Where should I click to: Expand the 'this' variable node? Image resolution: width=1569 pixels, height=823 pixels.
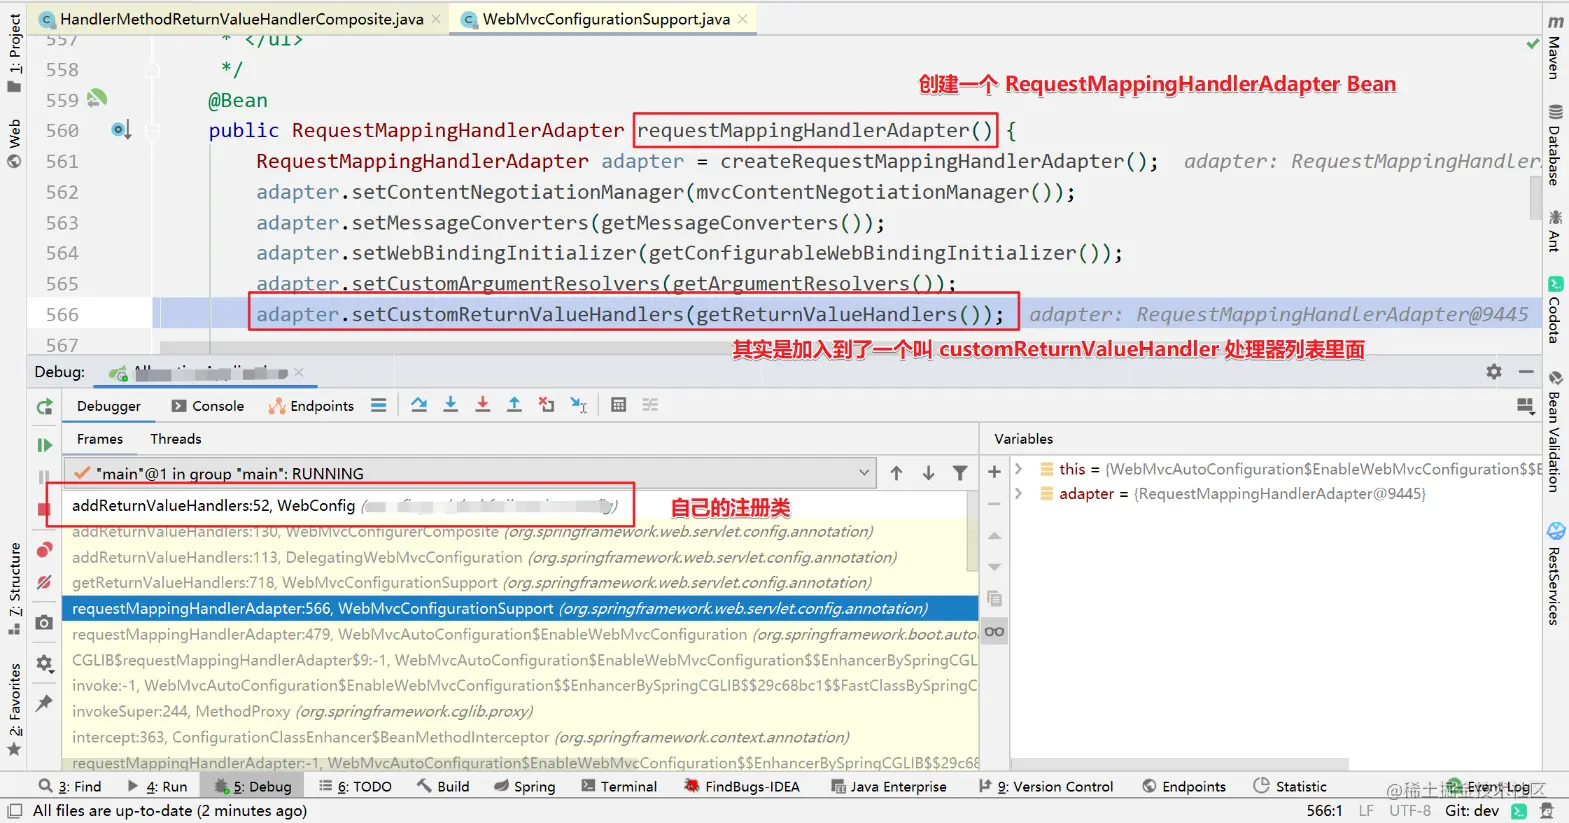click(x=1018, y=468)
